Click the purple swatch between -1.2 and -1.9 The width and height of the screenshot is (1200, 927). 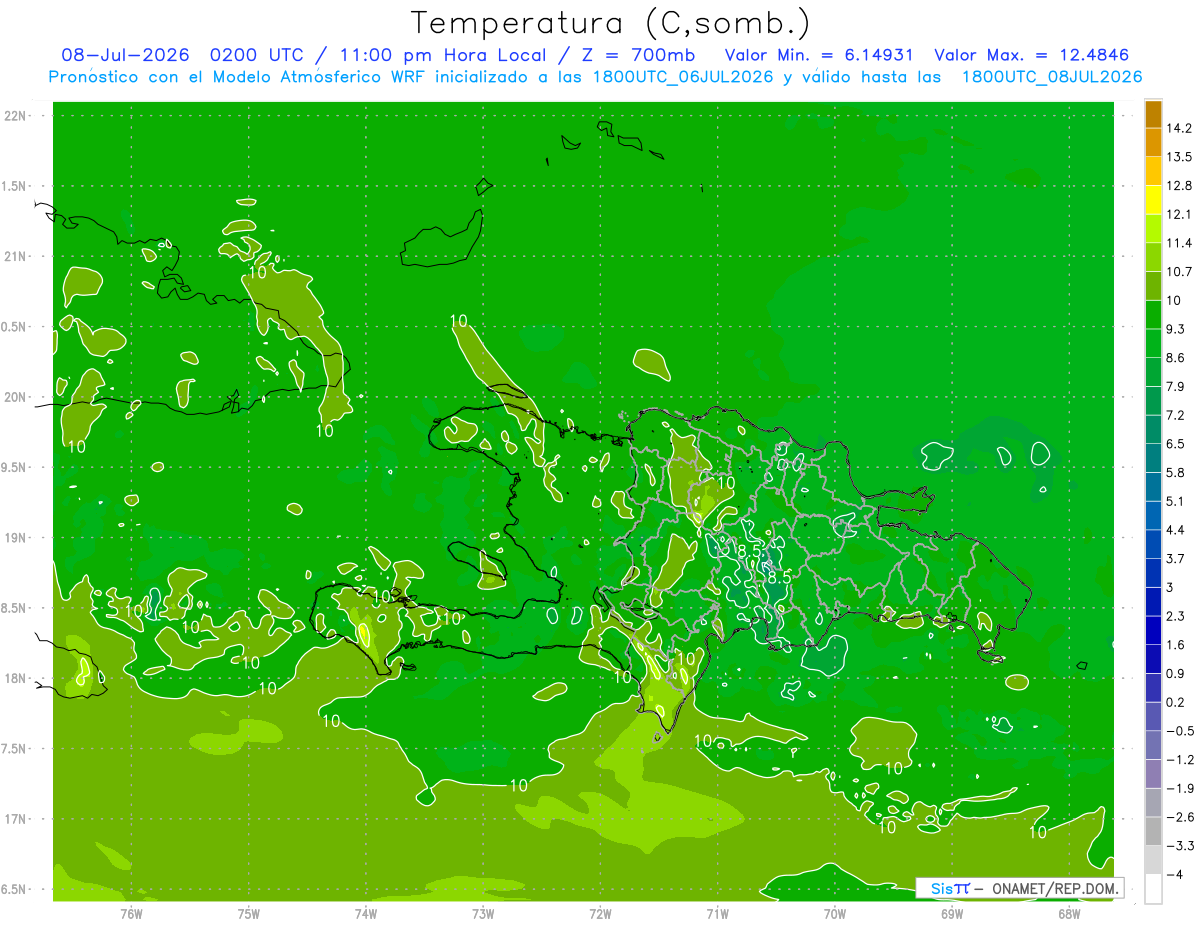click(1153, 774)
